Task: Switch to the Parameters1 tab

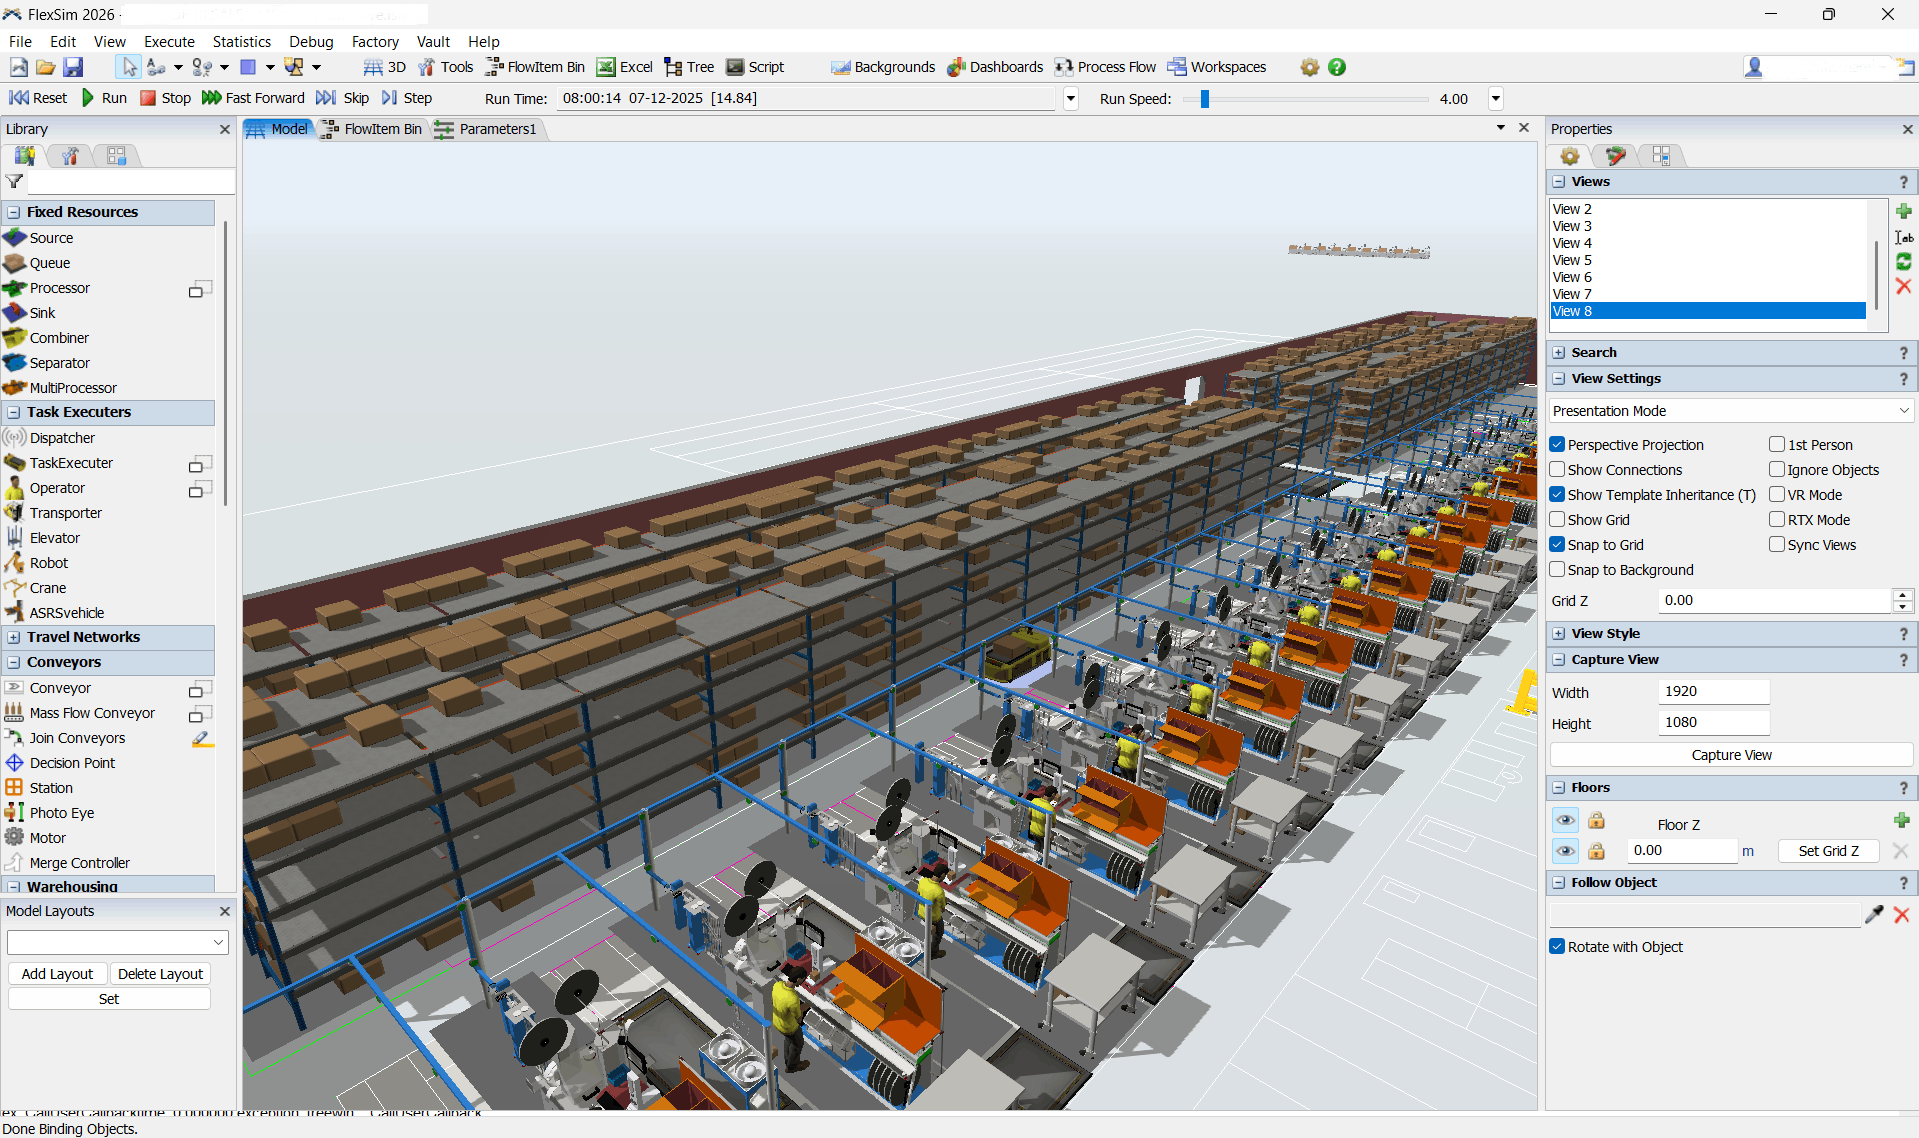Action: (496, 129)
